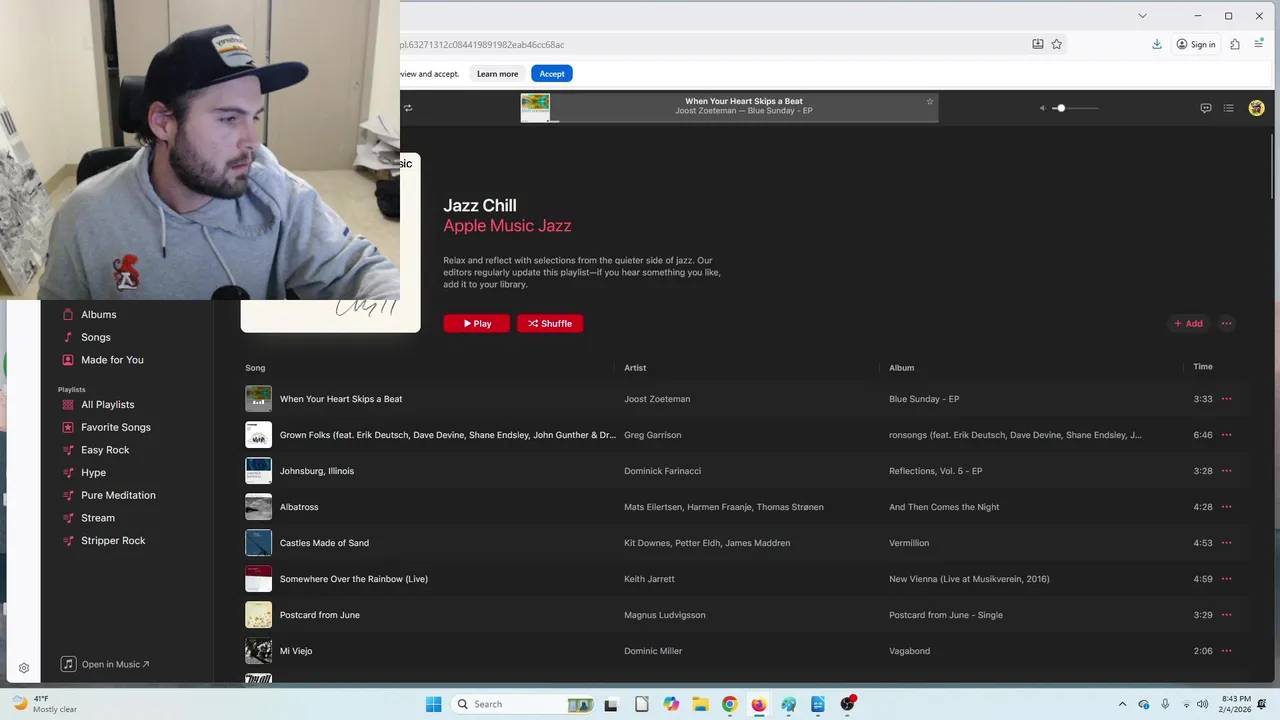
Task: Add the playlist with the Add button
Action: coord(1188,323)
